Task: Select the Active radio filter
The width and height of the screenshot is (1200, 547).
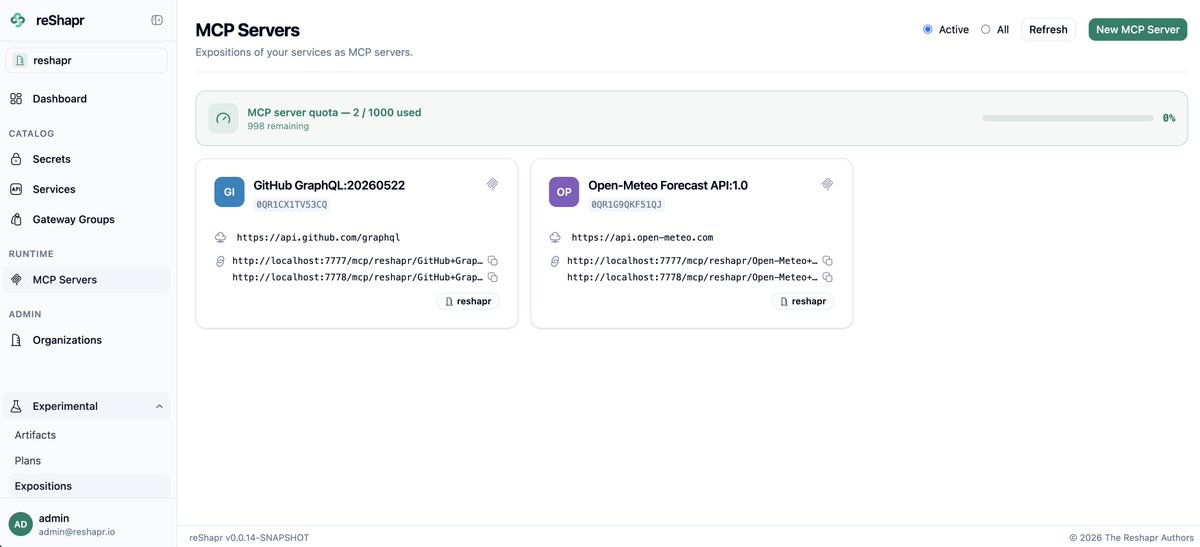Action: [x=928, y=29]
